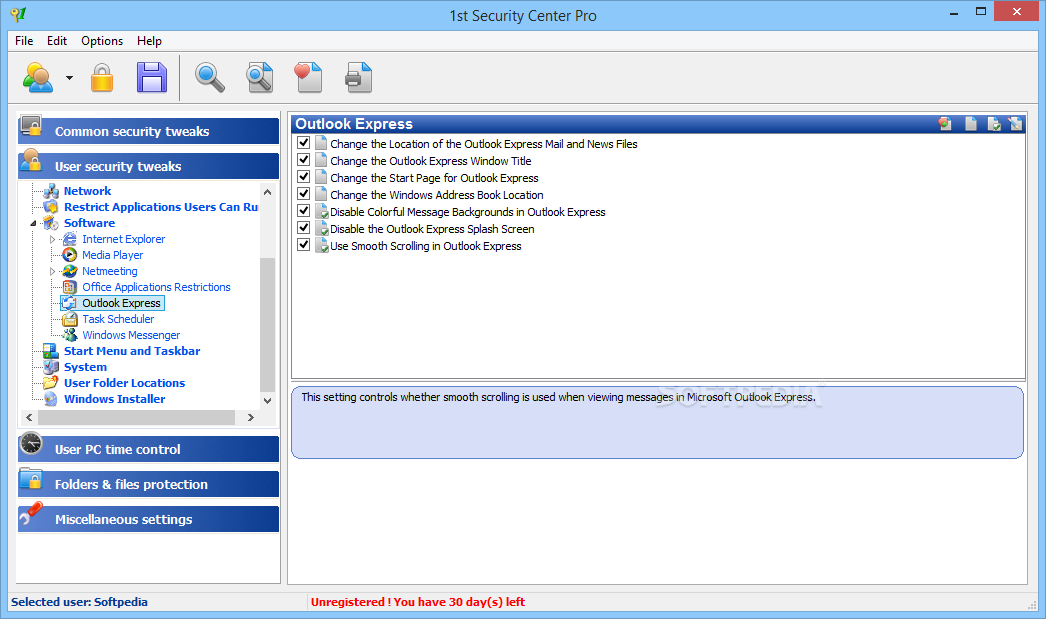This screenshot has height=619, width=1046.
Task: Toggle Disable the Outlook Express Splash Screen
Action: (304, 228)
